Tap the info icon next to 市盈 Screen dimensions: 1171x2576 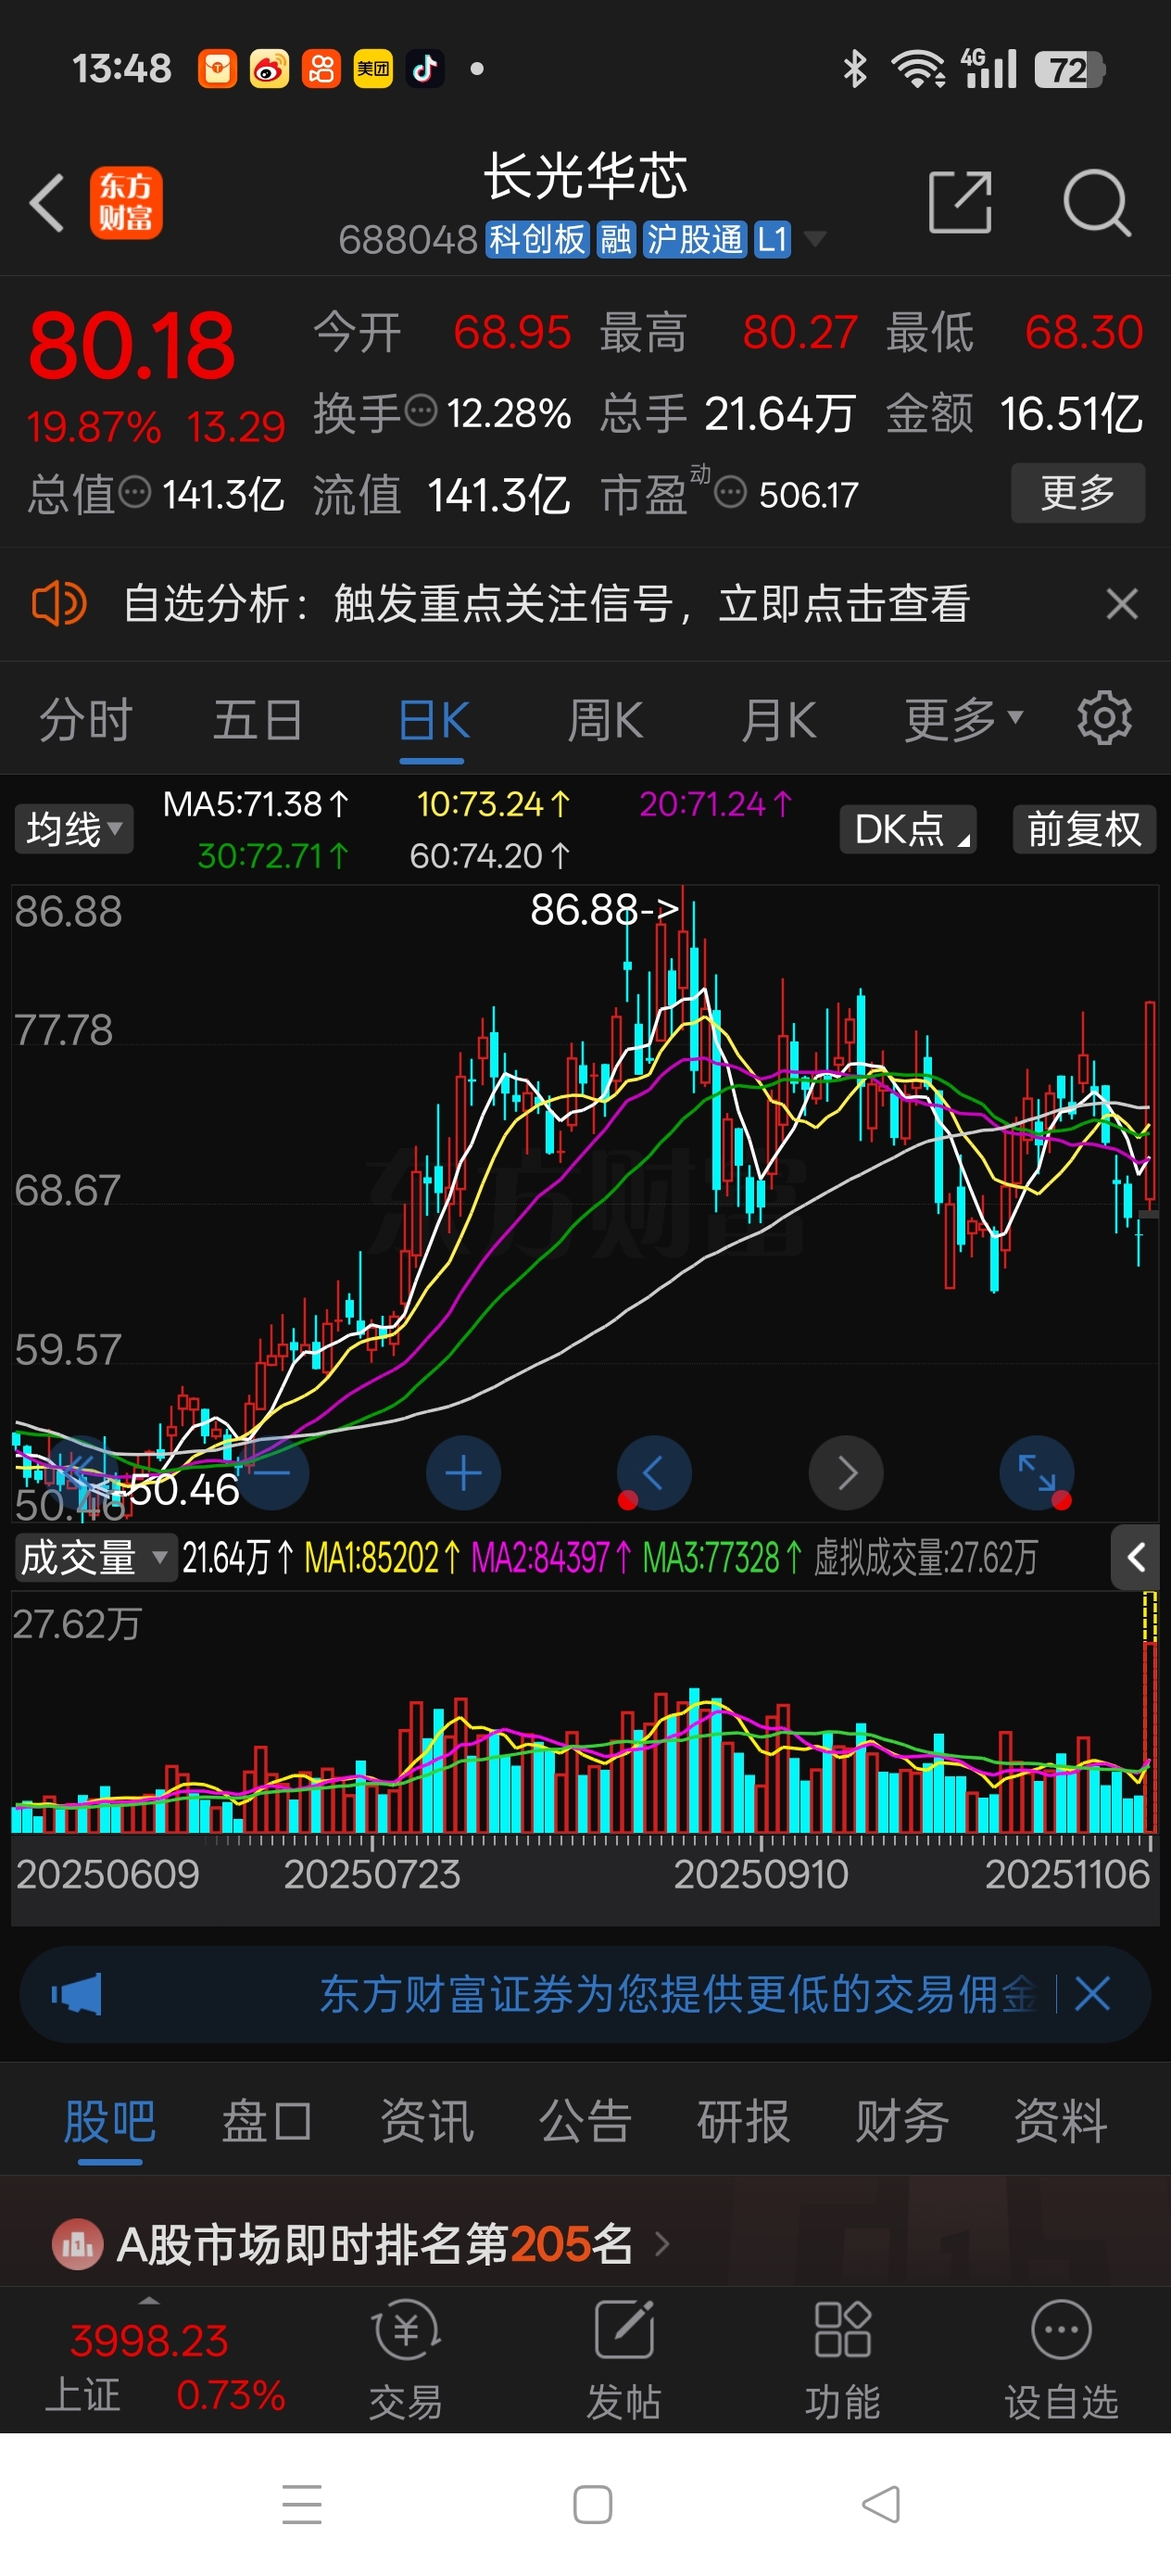point(730,492)
